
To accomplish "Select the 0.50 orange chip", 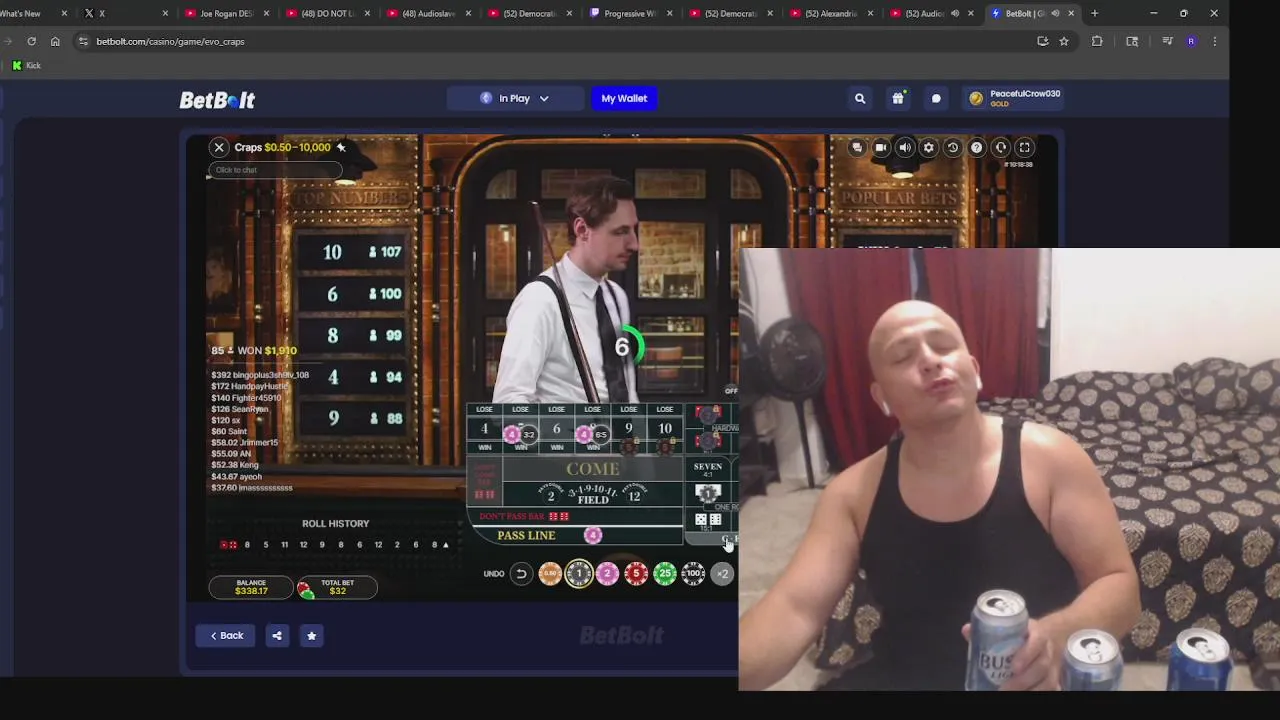I will (x=550, y=573).
